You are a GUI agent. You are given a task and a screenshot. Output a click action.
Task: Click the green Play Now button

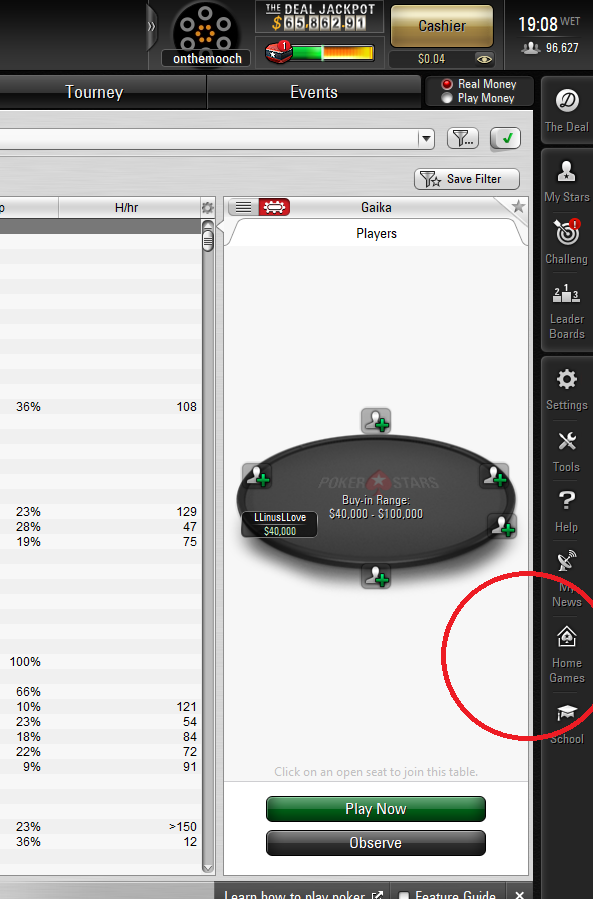click(375, 809)
